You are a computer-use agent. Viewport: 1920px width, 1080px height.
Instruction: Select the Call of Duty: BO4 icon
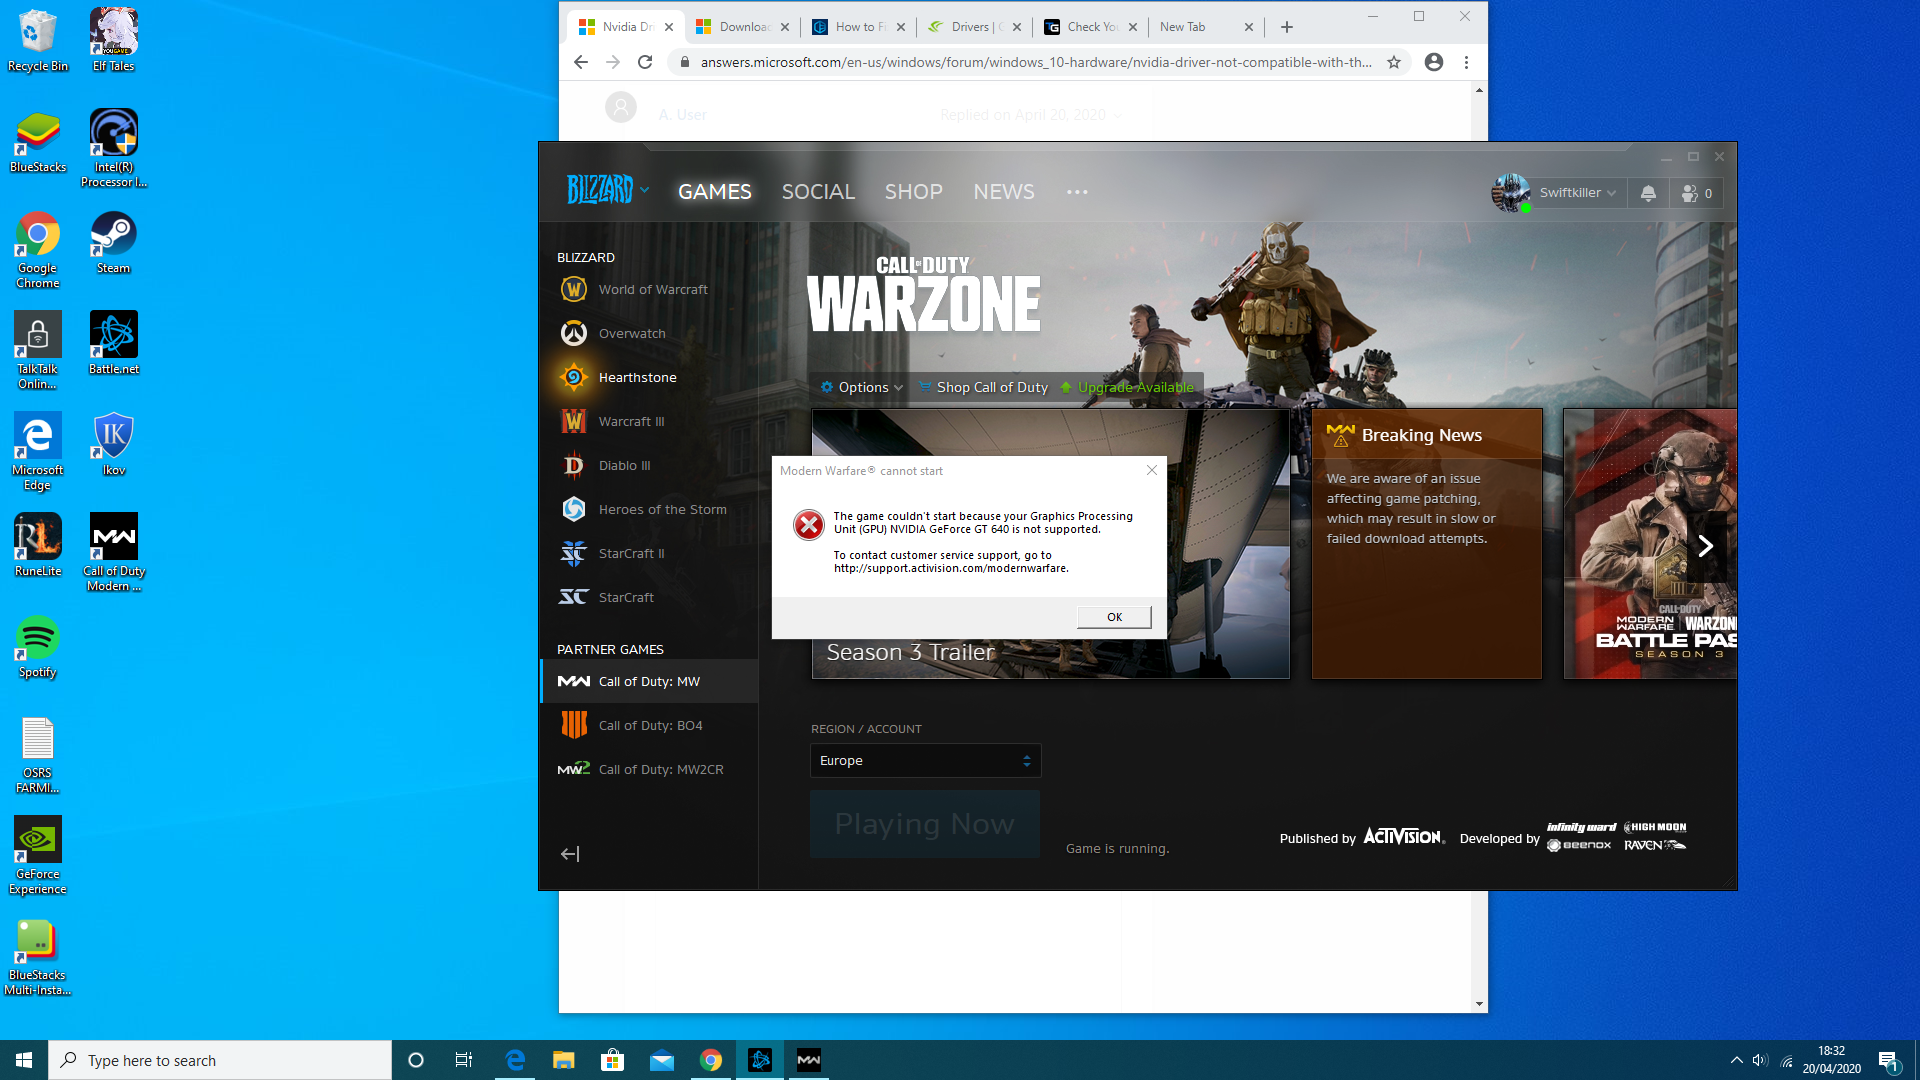pos(574,726)
